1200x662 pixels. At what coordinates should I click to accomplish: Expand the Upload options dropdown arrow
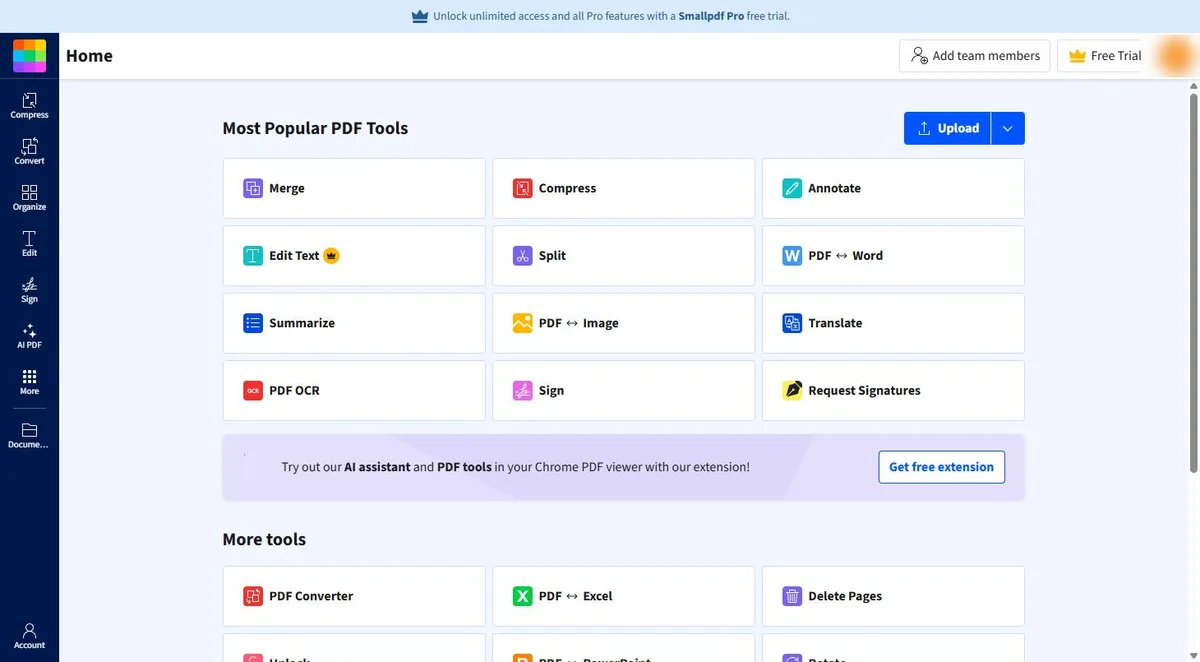click(1008, 128)
